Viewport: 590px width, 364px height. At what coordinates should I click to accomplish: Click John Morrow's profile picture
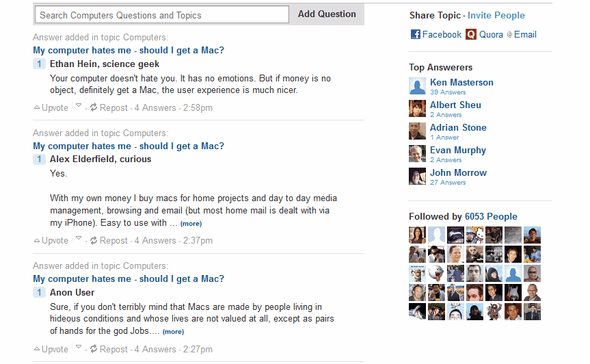[x=417, y=177]
